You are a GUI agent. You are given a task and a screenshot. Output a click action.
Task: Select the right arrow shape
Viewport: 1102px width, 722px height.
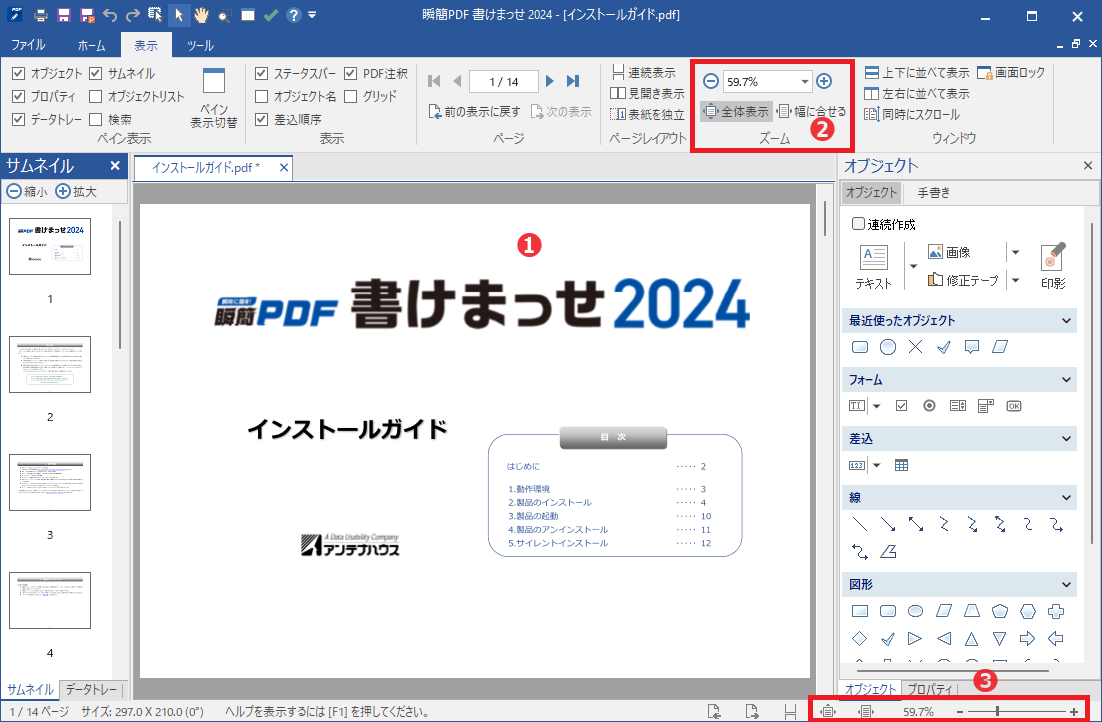tap(1028, 638)
